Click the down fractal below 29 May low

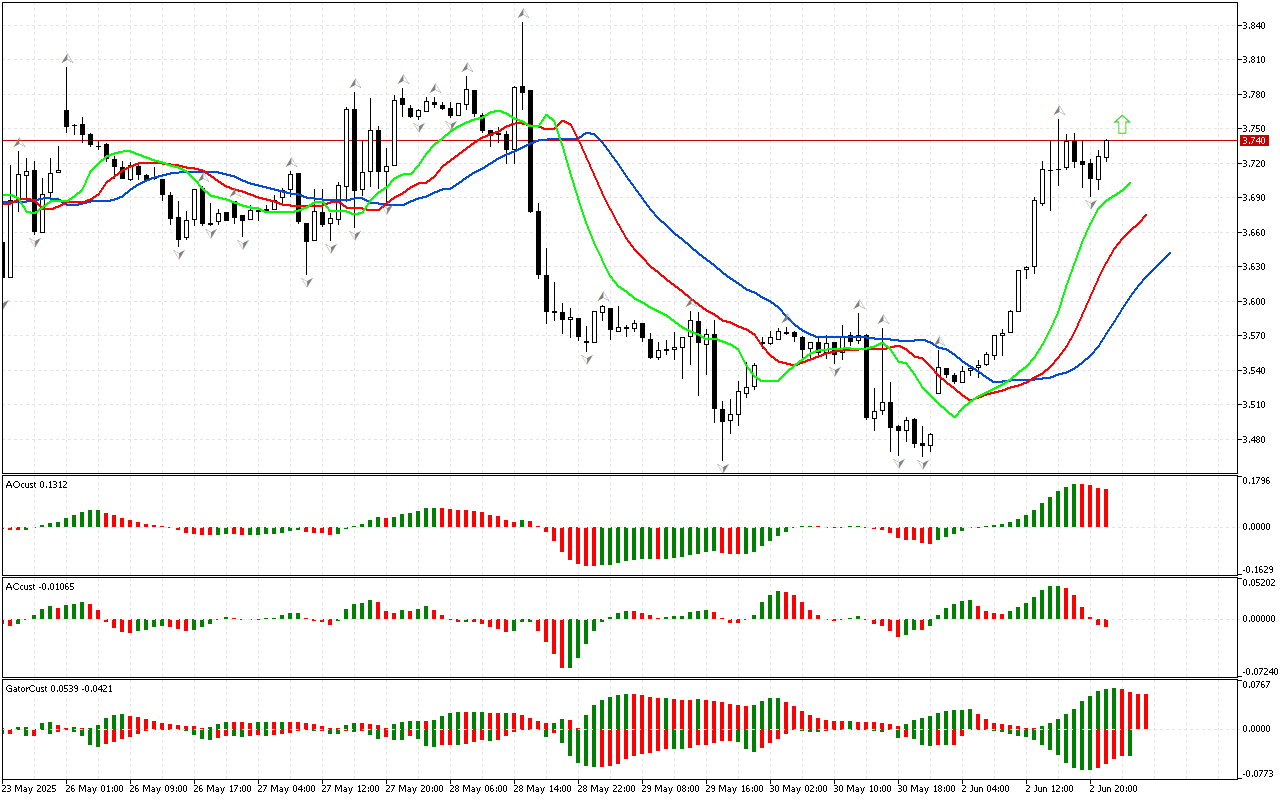[x=722, y=467]
